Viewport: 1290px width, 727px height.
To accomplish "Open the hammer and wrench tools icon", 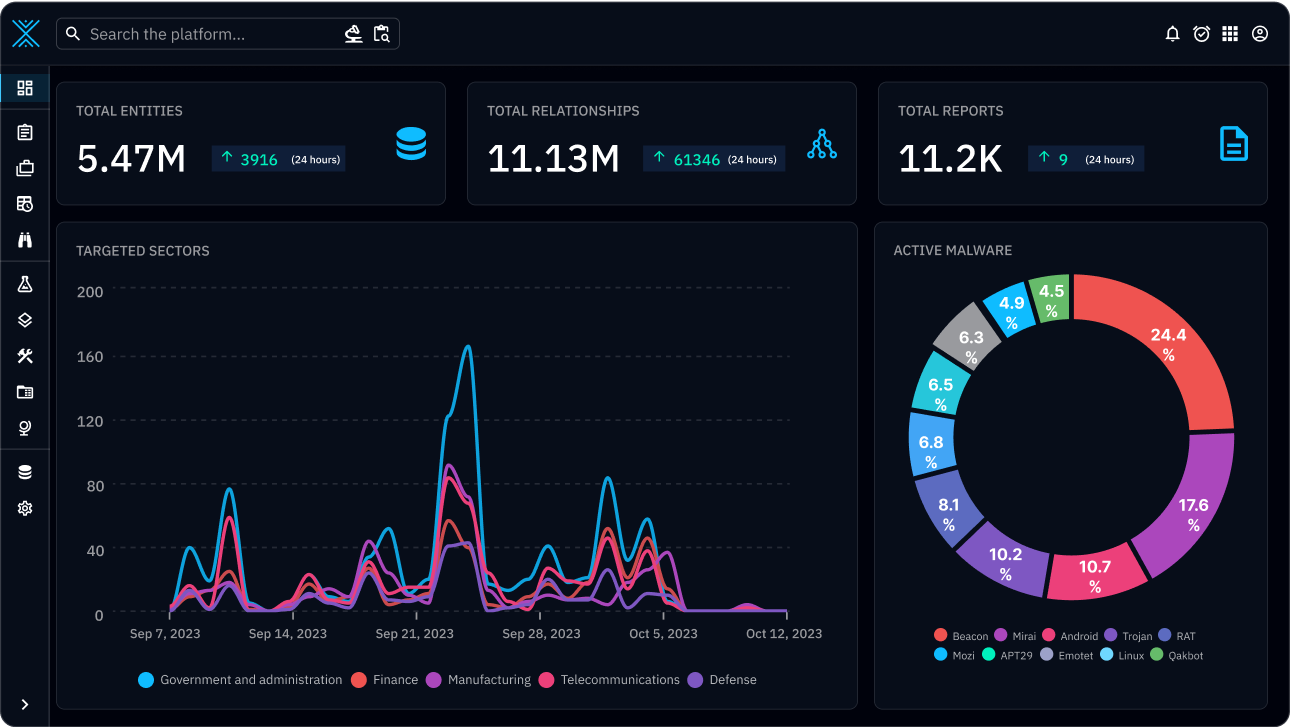I will (25, 356).
